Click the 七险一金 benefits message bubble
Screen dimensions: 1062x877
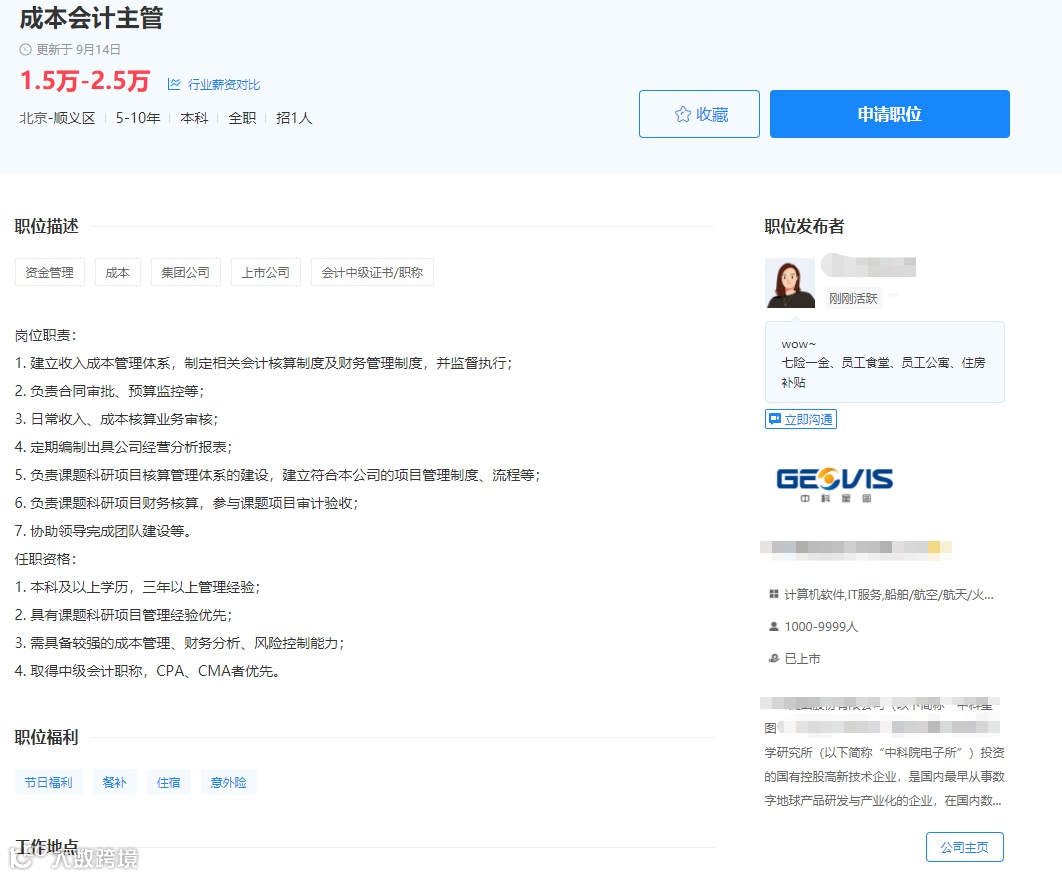(885, 362)
